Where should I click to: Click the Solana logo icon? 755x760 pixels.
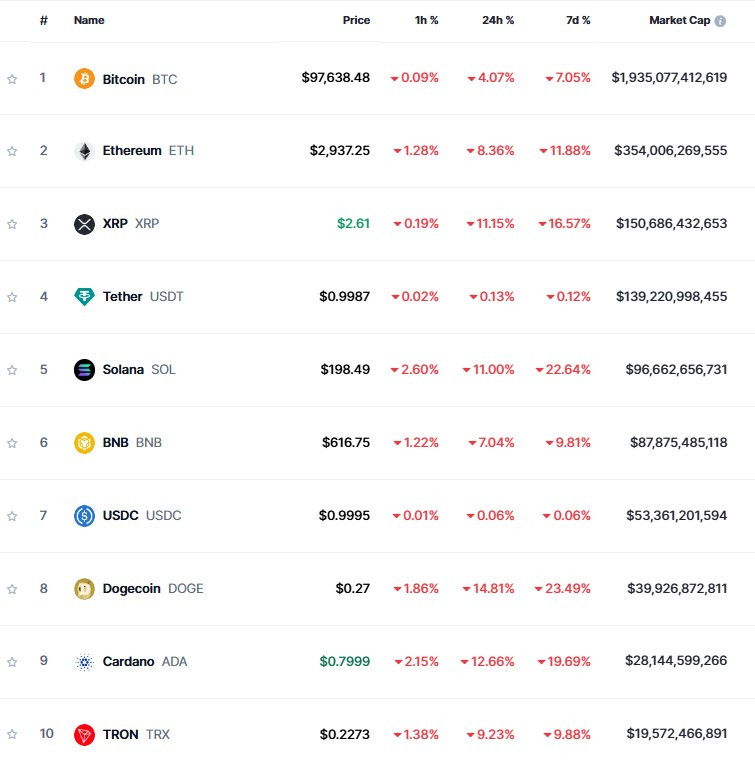click(85, 370)
